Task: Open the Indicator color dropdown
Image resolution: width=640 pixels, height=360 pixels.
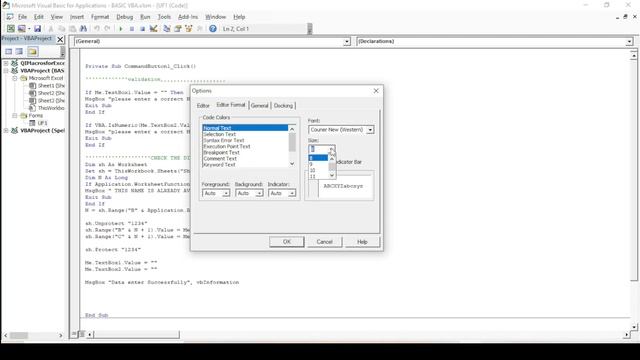Action: (x=292, y=193)
